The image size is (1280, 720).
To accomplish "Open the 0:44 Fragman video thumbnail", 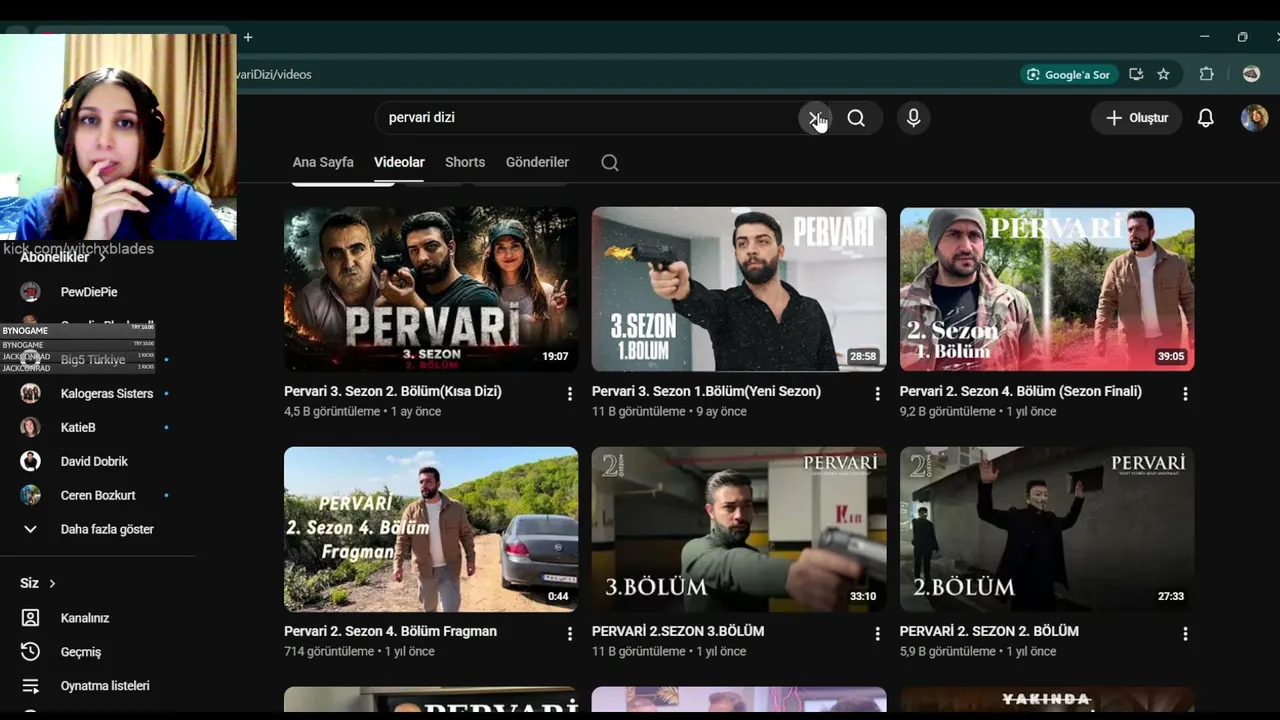I will point(431,529).
